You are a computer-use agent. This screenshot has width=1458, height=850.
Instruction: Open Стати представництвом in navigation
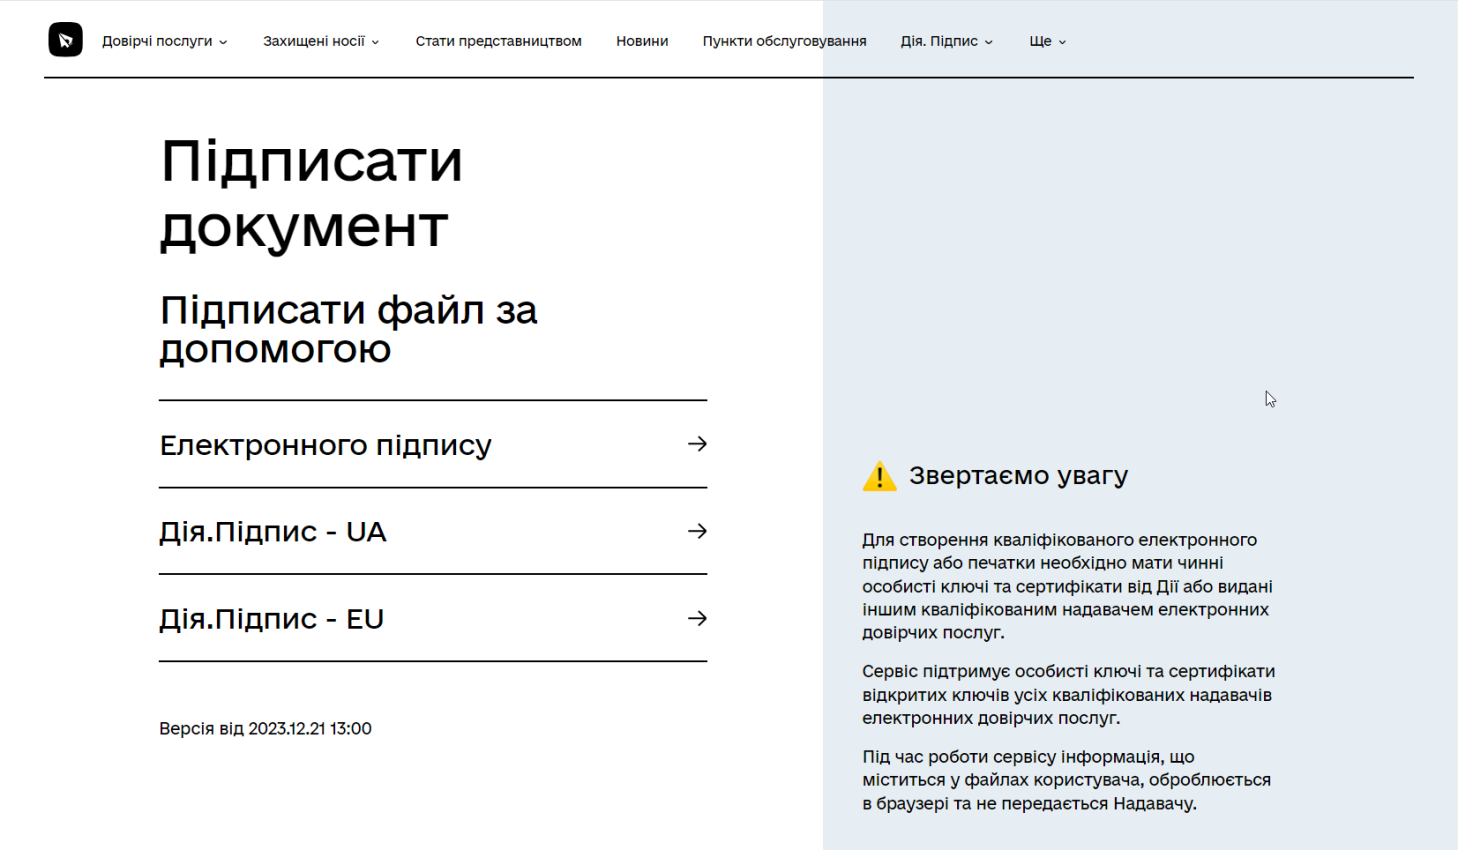[x=498, y=41]
